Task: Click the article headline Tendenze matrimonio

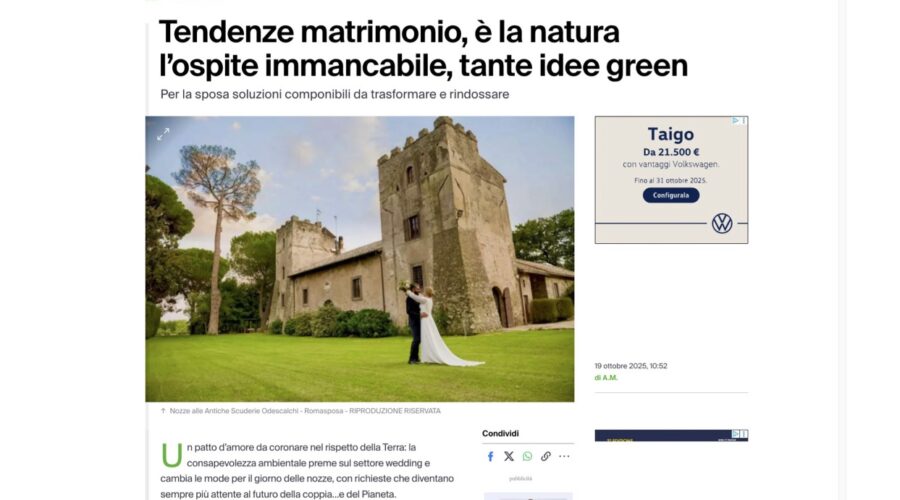Action: [423, 48]
